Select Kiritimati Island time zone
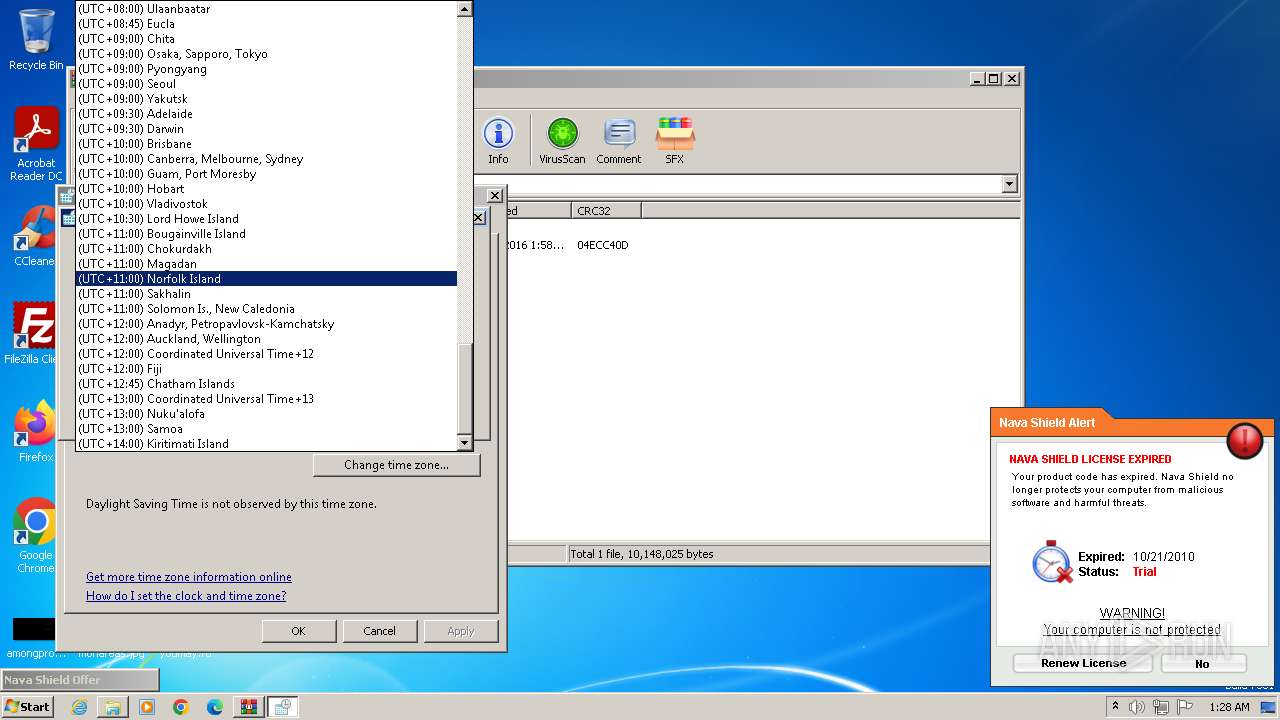Image resolution: width=1280 pixels, height=720 pixels. click(x=267, y=444)
